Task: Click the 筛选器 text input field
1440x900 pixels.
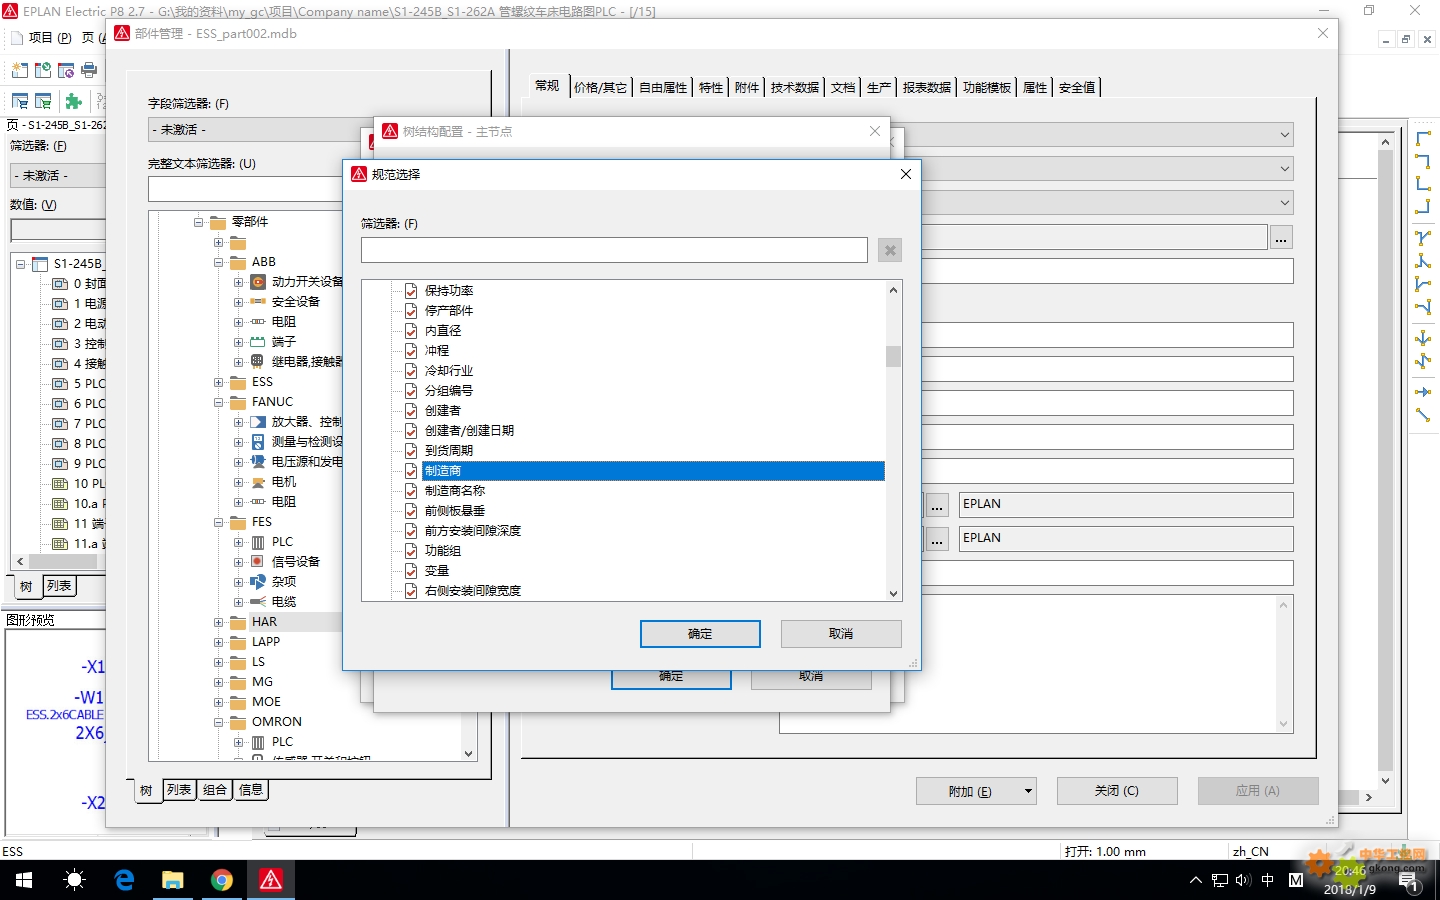Action: click(614, 250)
